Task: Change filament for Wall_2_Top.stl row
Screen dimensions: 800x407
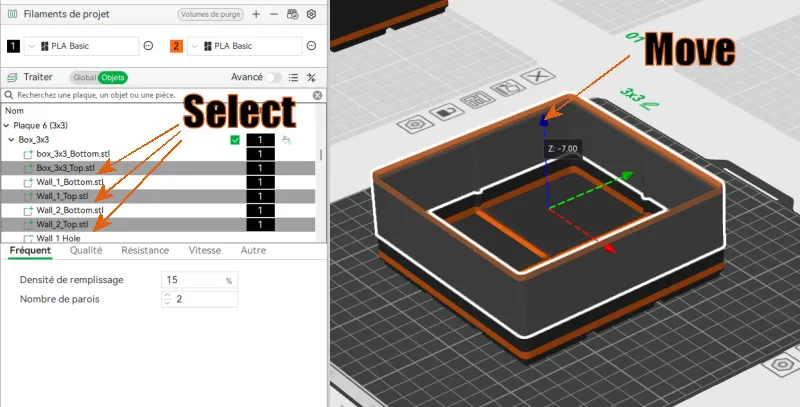Action: 260,224
